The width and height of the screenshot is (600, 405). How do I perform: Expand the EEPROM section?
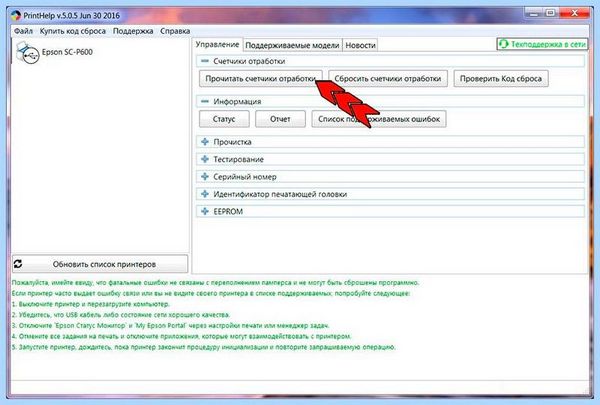point(205,211)
